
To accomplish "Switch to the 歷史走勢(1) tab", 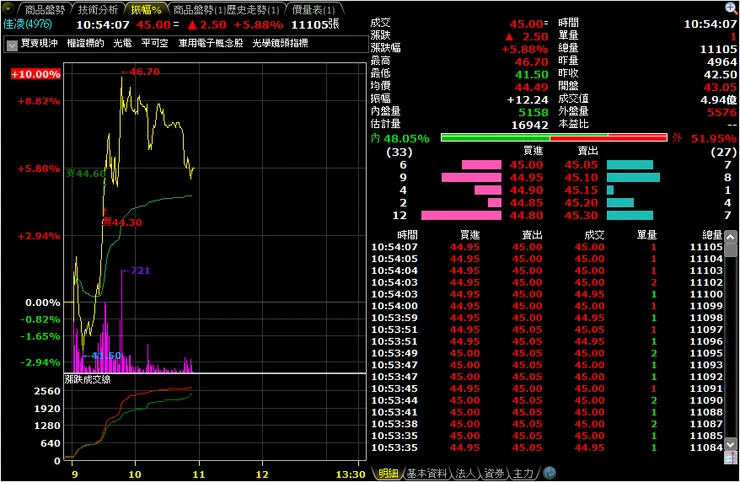I will [253, 9].
